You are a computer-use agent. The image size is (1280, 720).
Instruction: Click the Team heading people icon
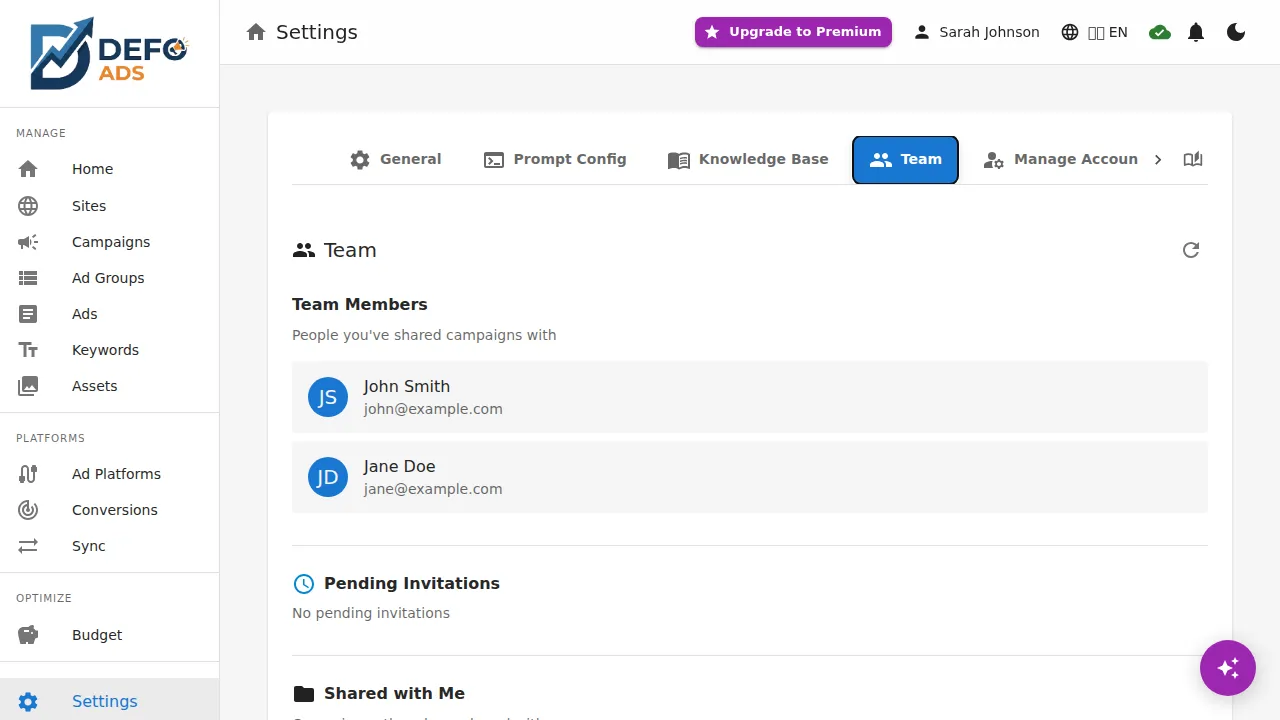click(x=304, y=251)
